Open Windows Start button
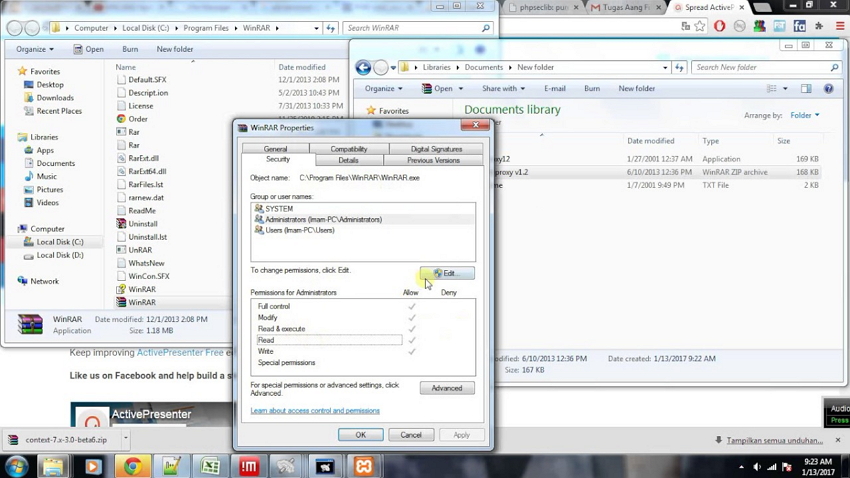 point(16,466)
